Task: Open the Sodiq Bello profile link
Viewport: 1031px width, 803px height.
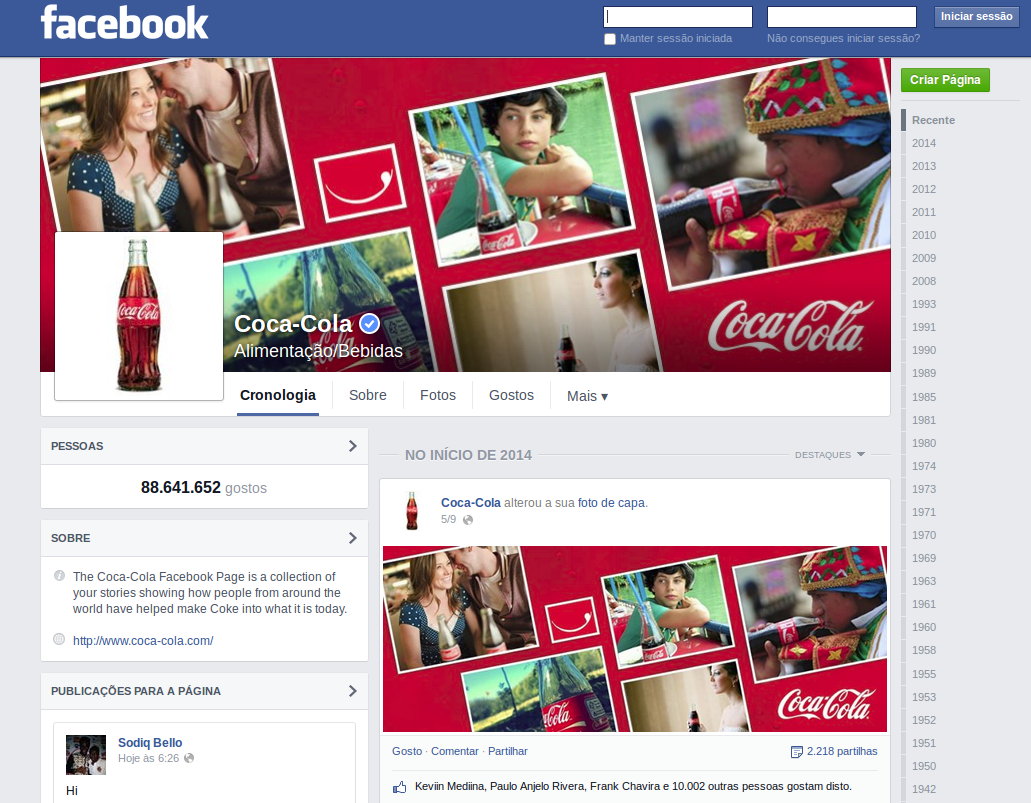Action: coord(150,742)
